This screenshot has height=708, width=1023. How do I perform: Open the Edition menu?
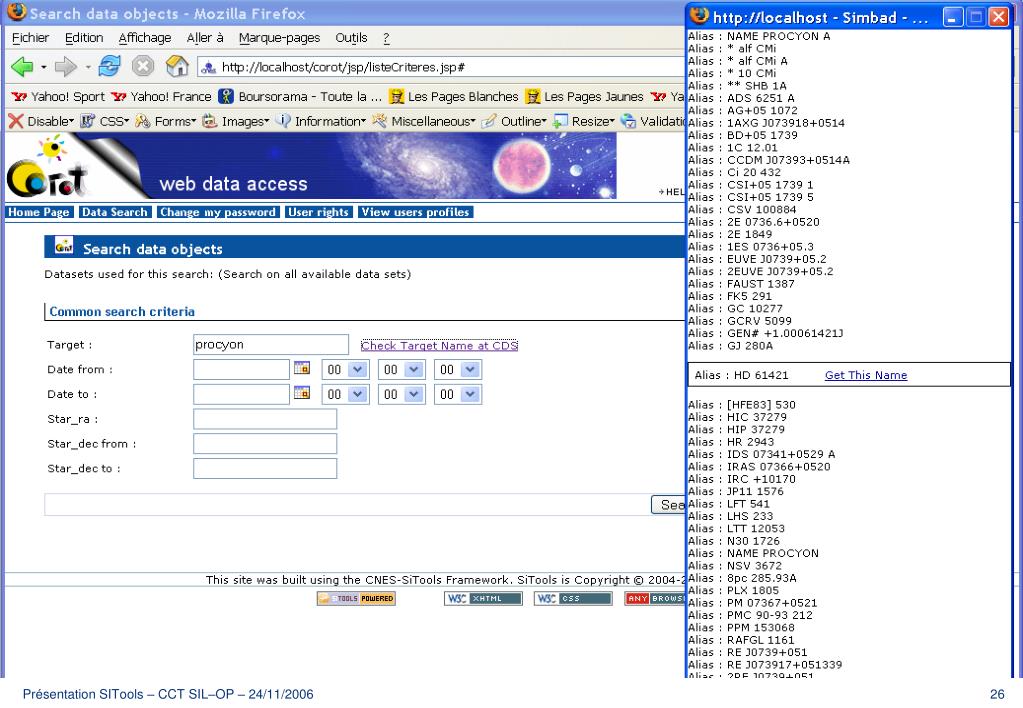point(84,38)
